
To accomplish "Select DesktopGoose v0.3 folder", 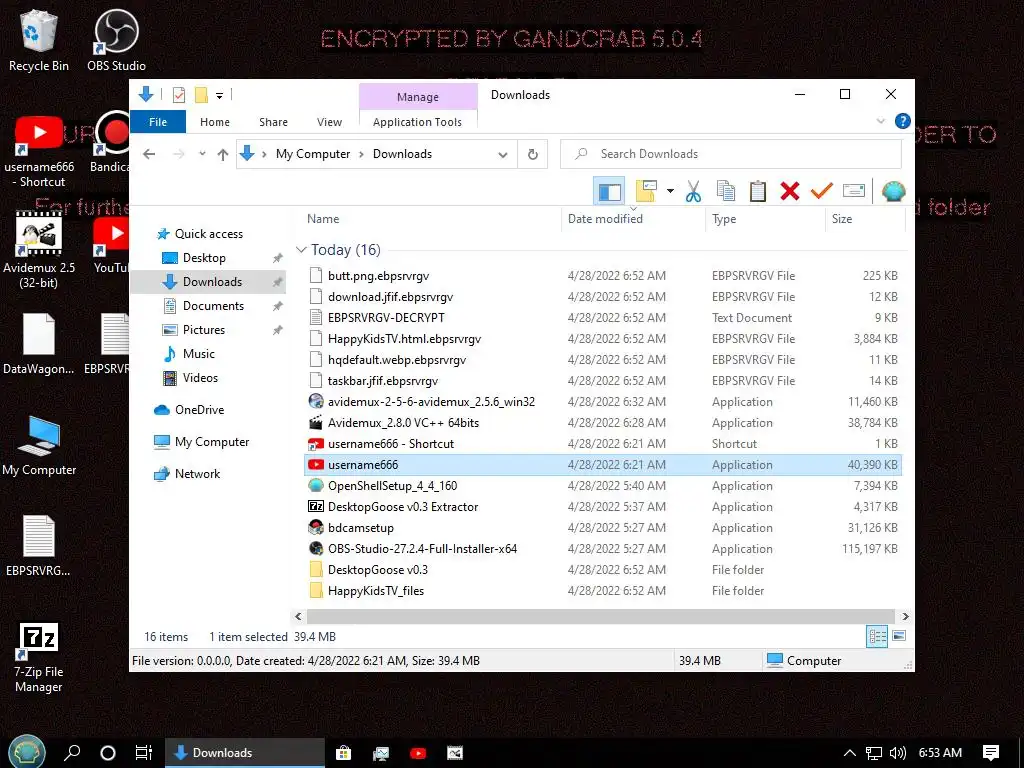I will 377,569.
